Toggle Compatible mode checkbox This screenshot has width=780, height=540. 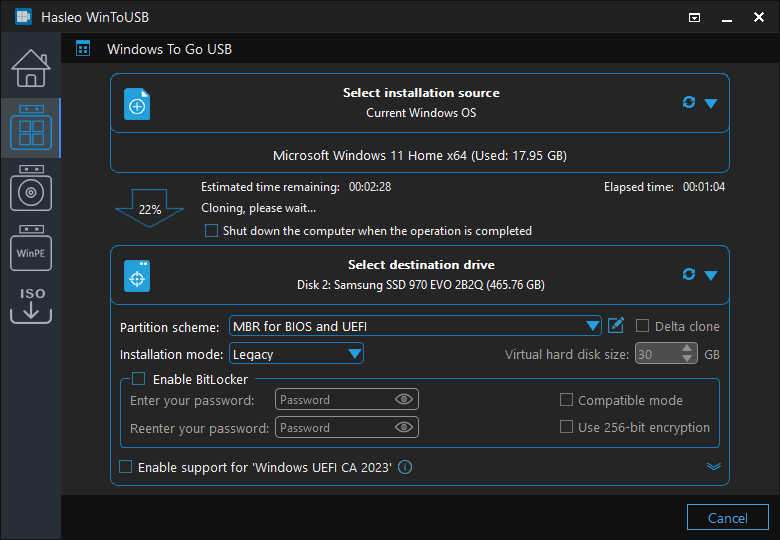[566, 400]
